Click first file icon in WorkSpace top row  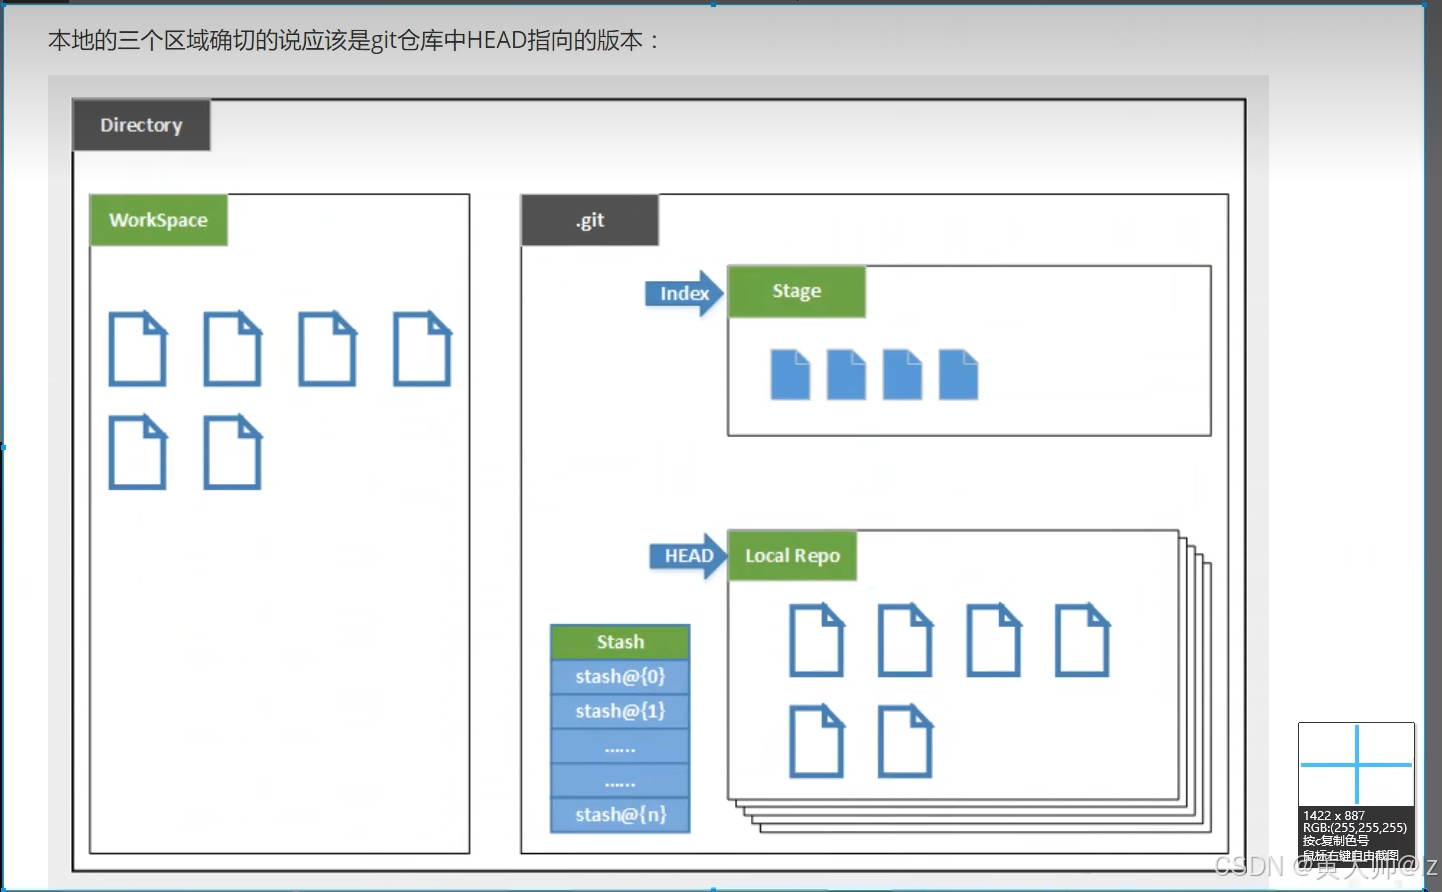tap(138, 349)
